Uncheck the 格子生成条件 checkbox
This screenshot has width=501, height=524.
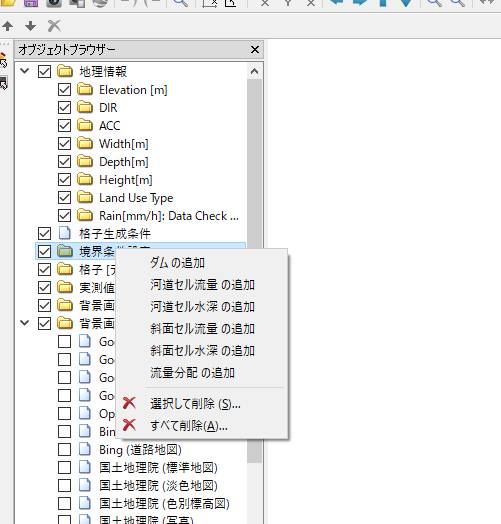(44, 234)
